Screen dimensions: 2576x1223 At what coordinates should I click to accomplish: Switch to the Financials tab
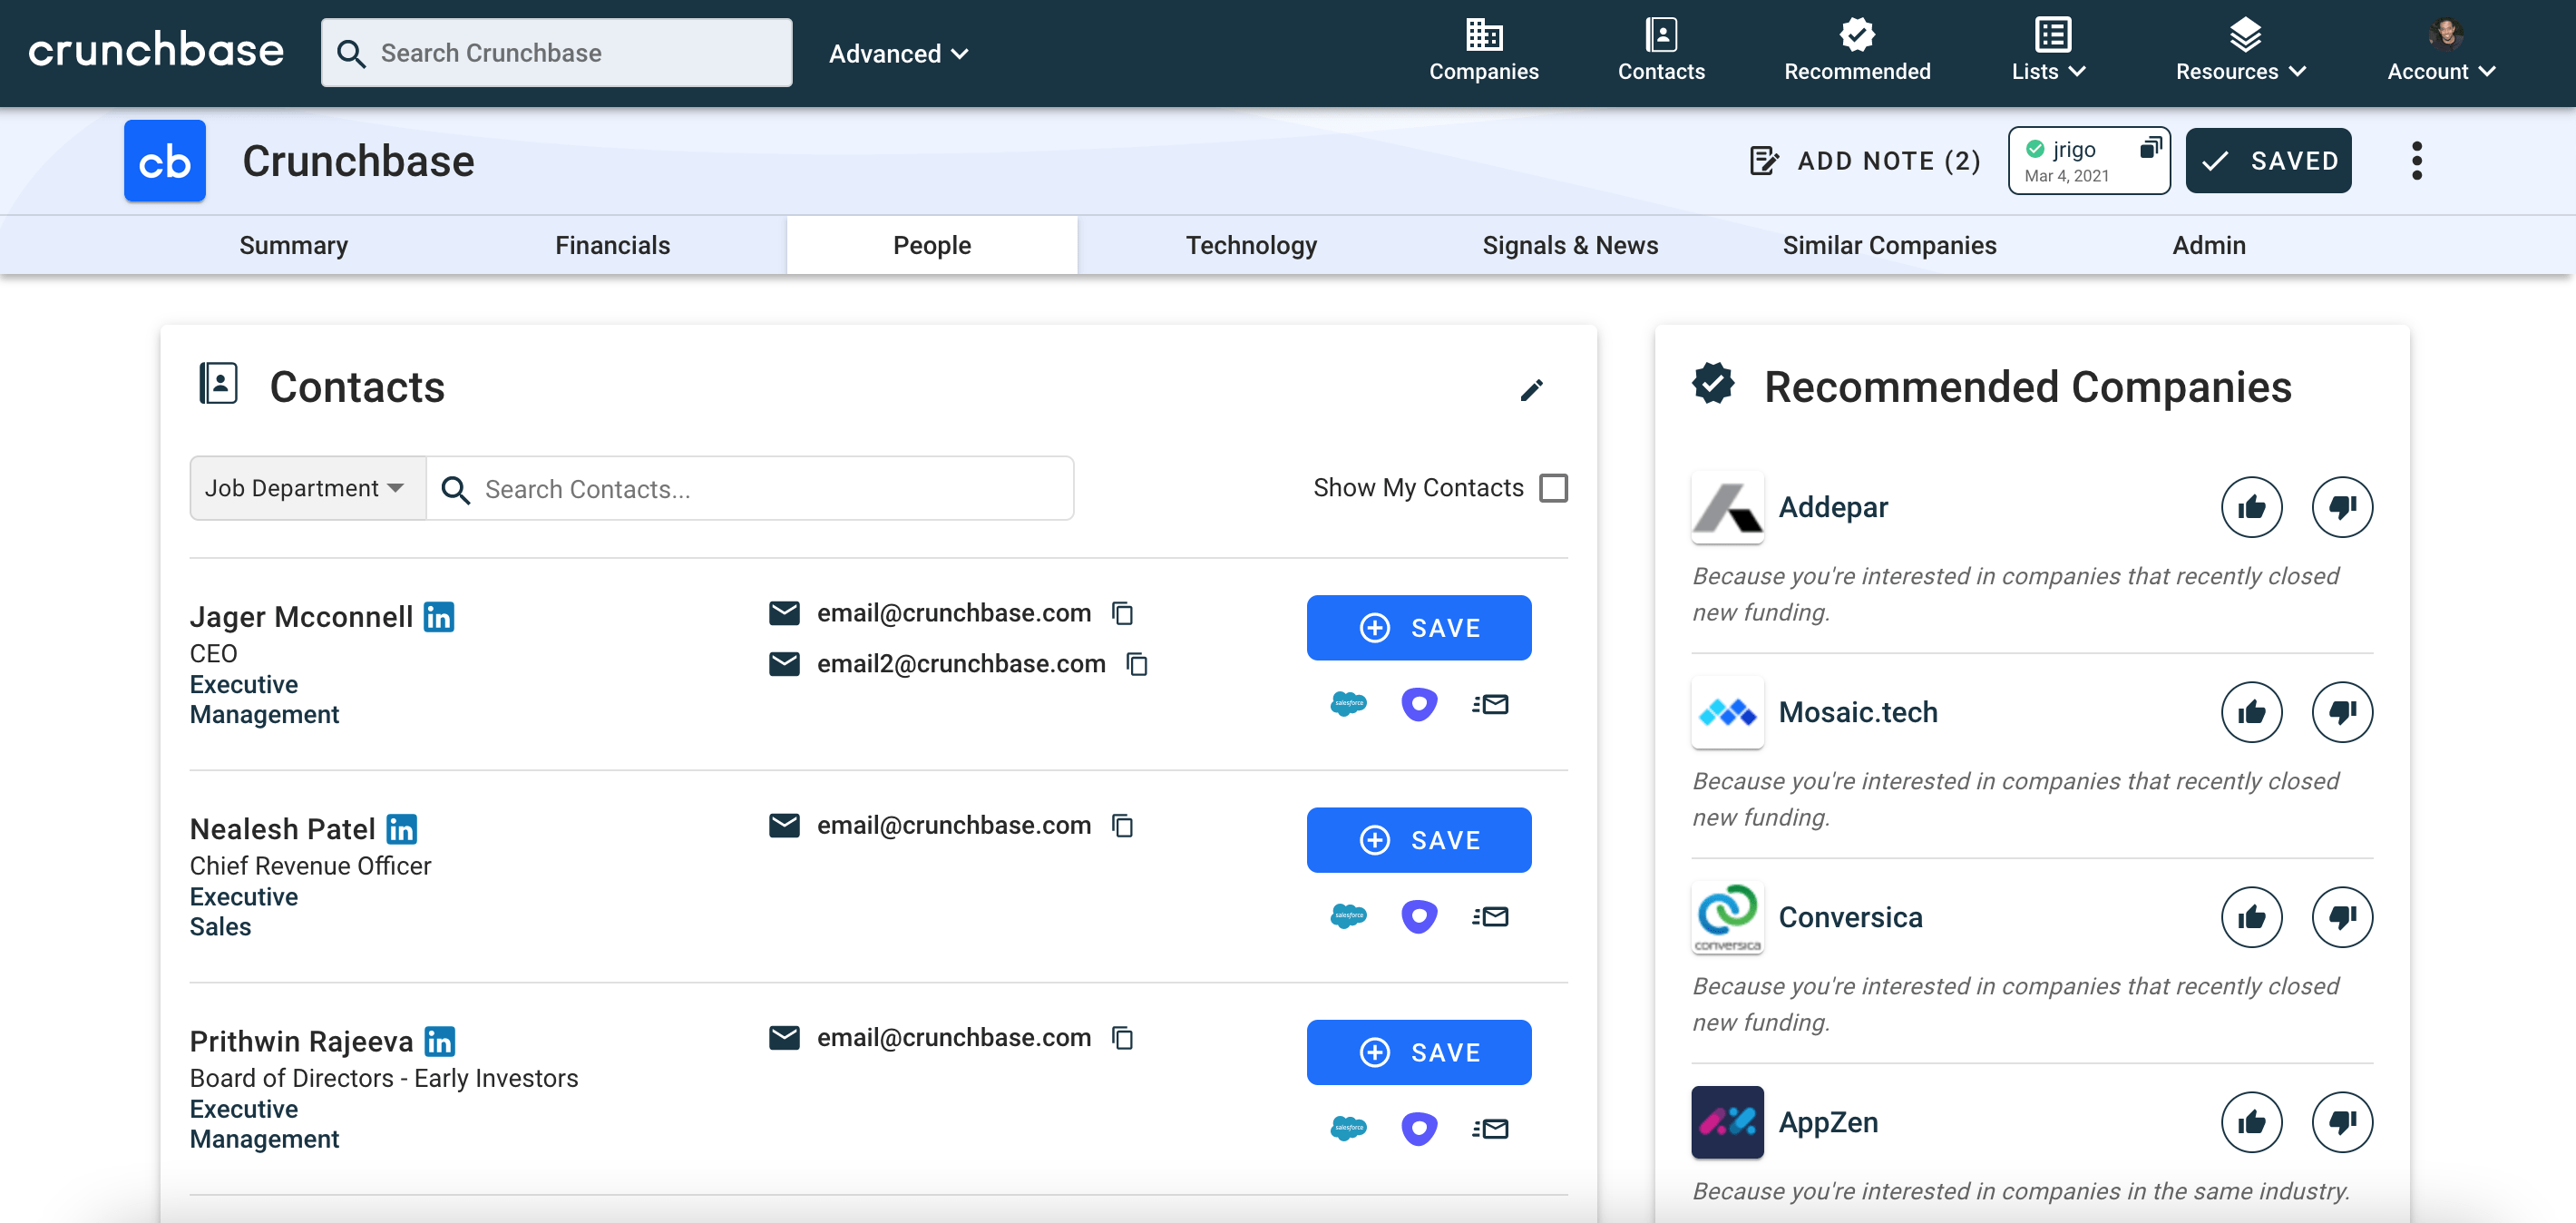612,245
